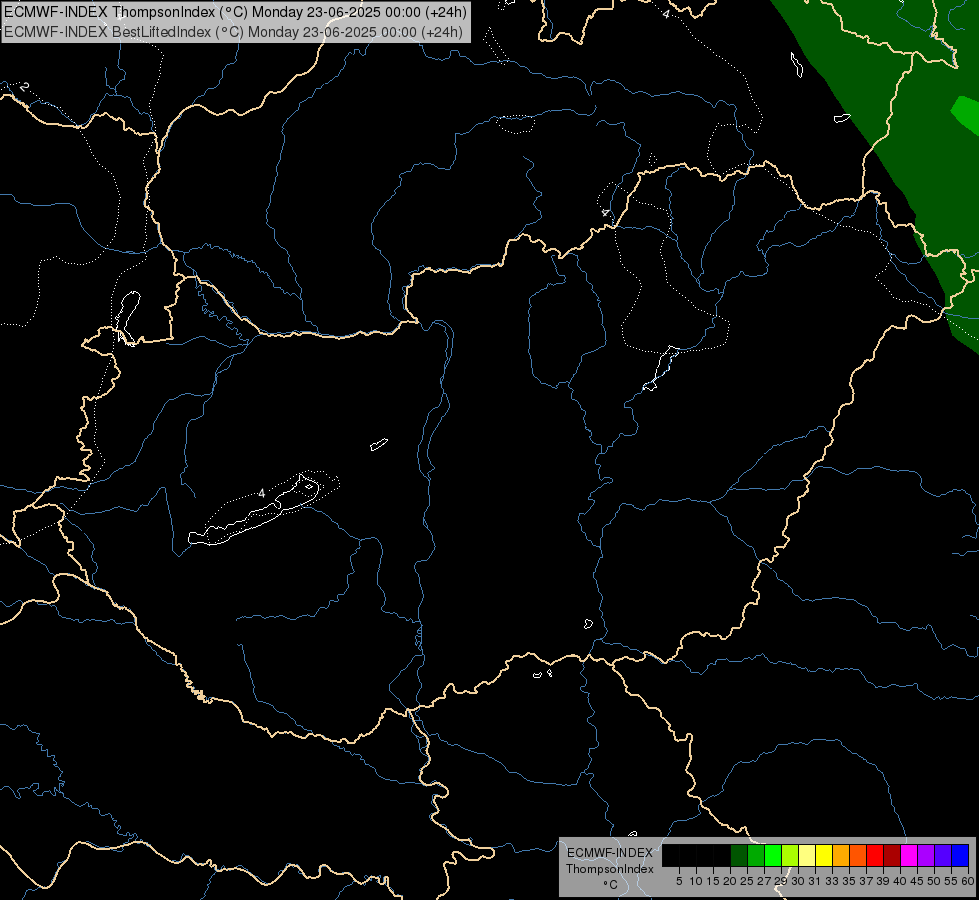Click the legend tick value 60
Viewport: 979px width, 900px height.
[x=968, y=881]
